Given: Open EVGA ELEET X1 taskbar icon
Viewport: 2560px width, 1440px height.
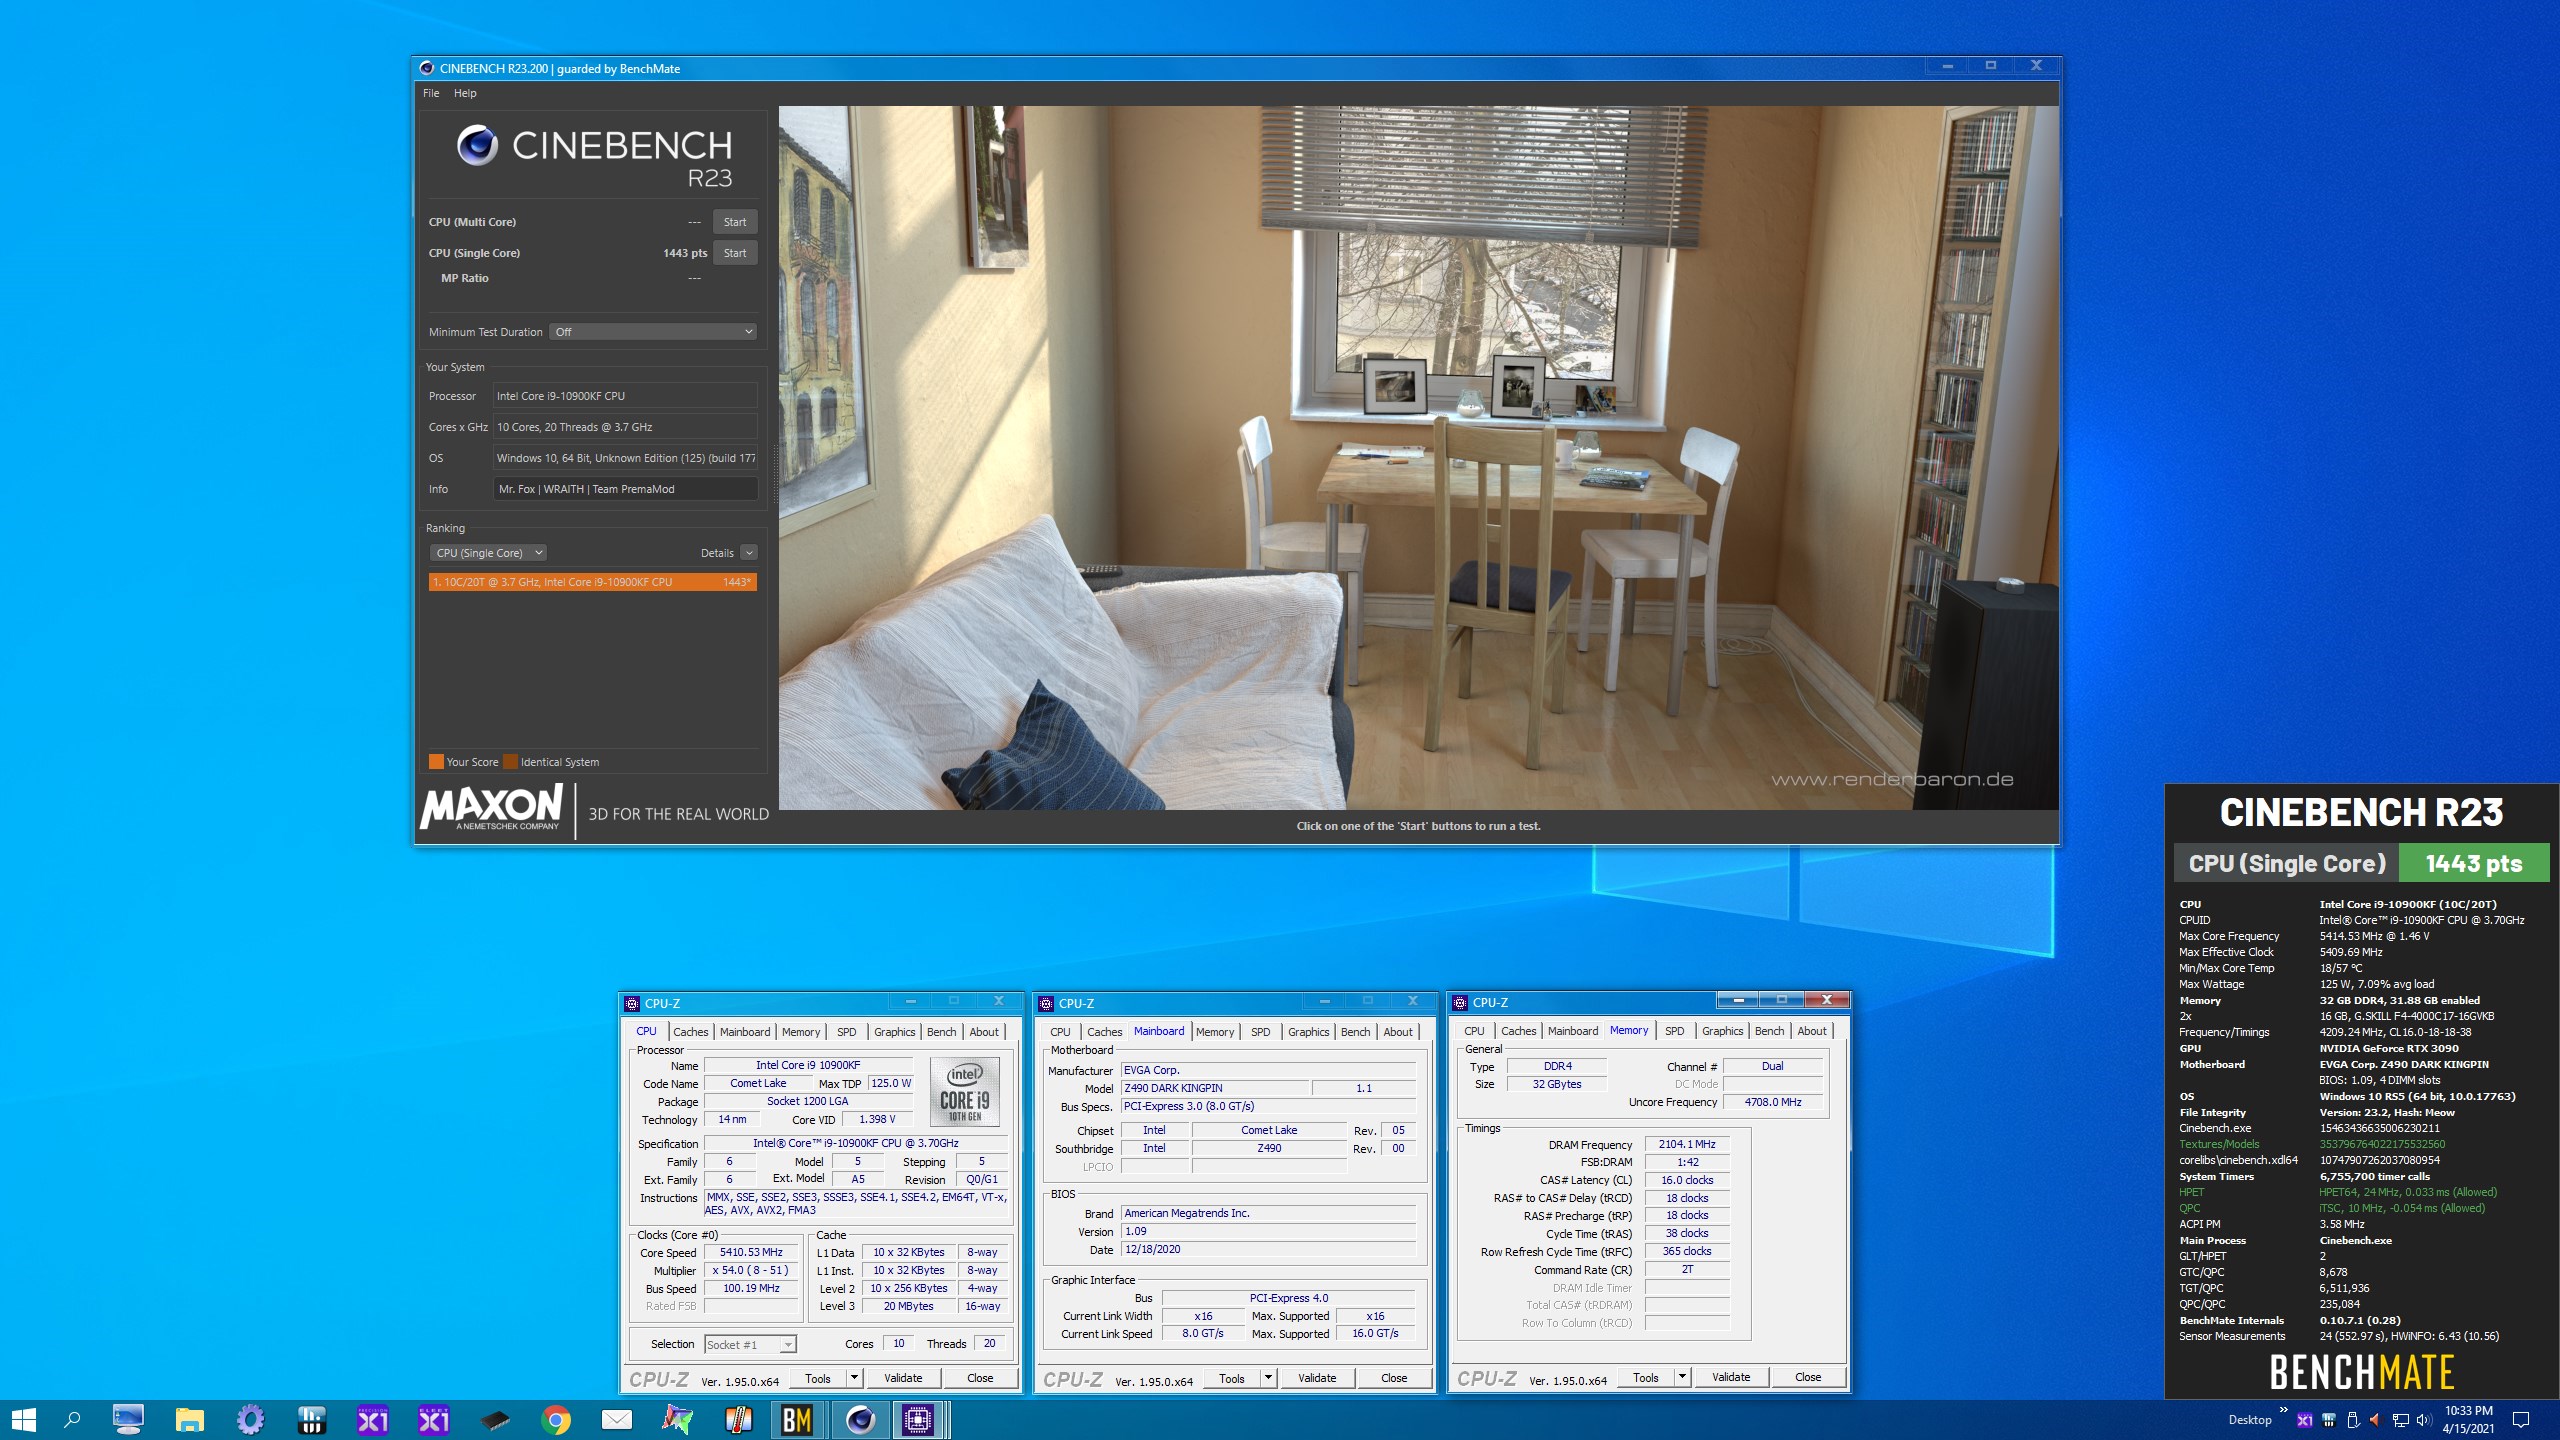Looking at the screenshot, I should click(433, 1419).
